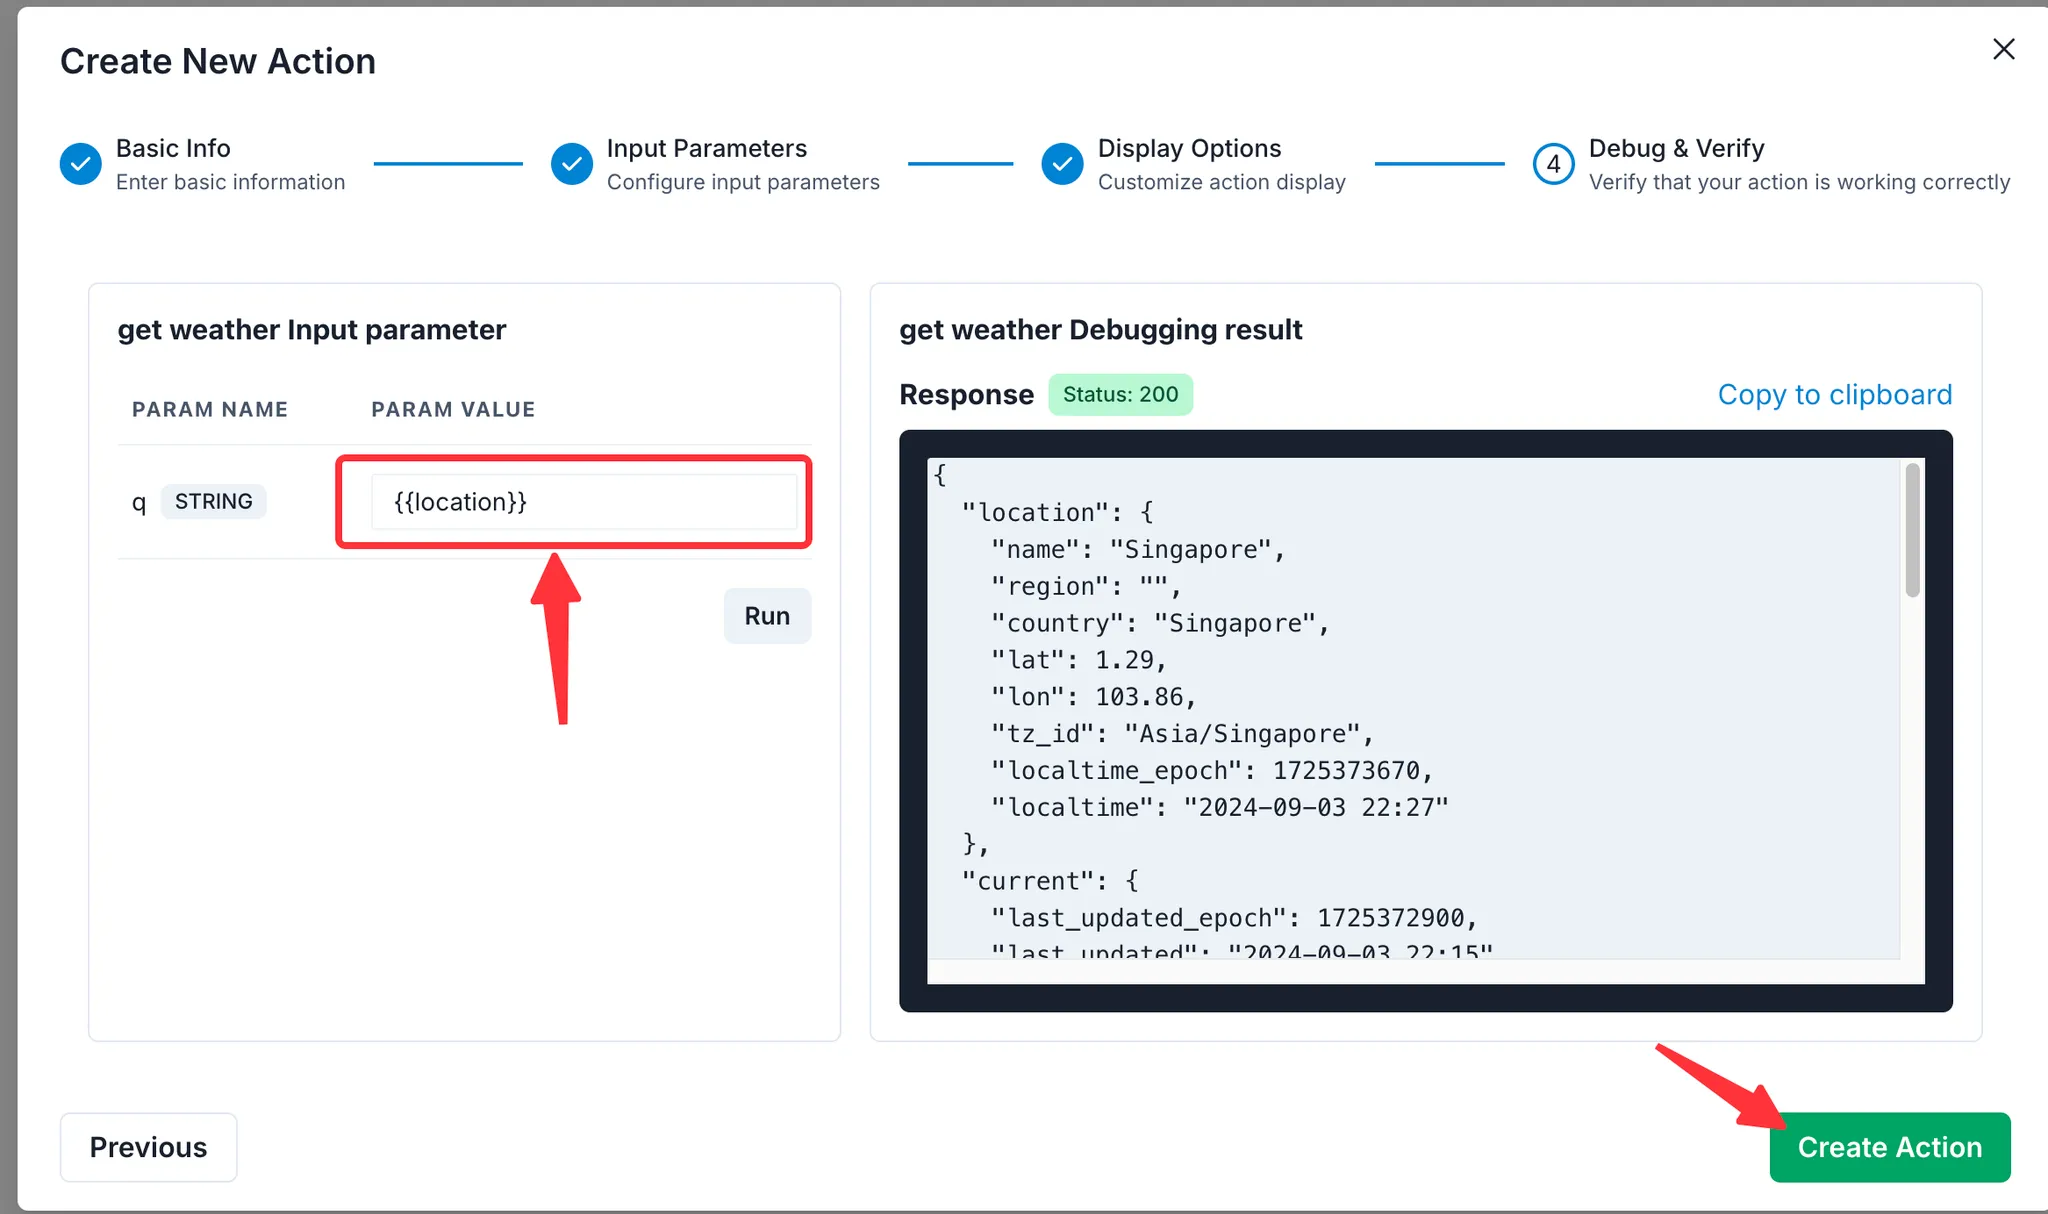Close the Create New Action dialog
This screenshot has width=2048, height=1214.
tap(2003, 49)
